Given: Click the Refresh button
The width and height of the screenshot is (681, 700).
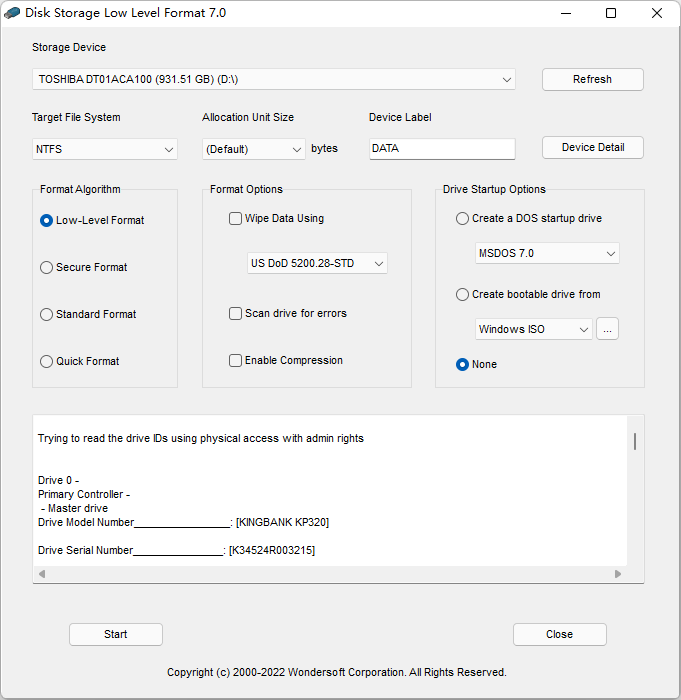Looking at the screenshot, I should (x=593, y=79).
